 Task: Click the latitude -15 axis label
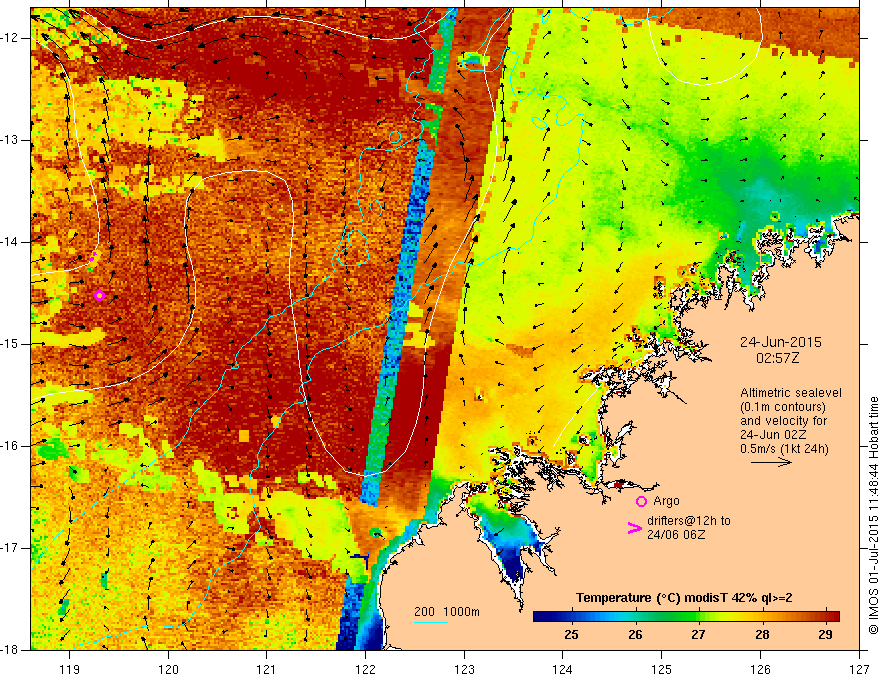(10, 344)
